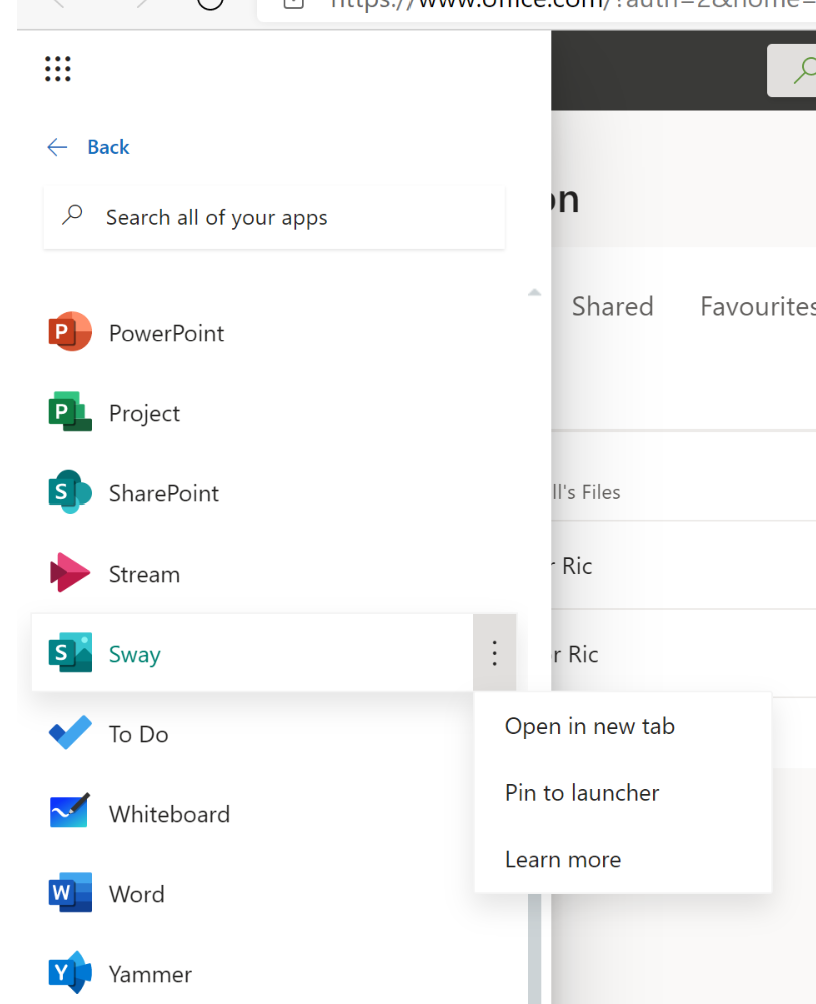Screen dimensions: 816x1004
Task: Click Learn more in context menu
Action: pyautogui.click(x=563, y=860)
